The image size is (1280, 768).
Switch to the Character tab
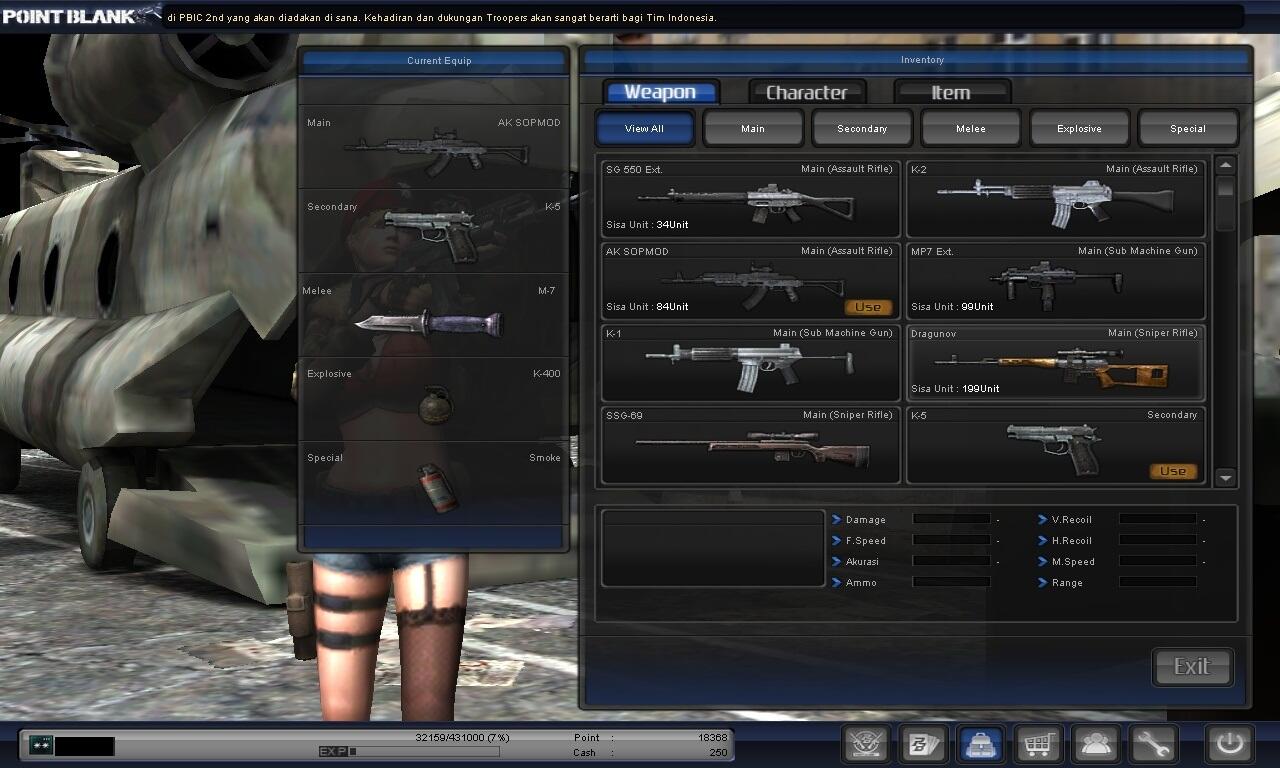[x=807, y=92]
